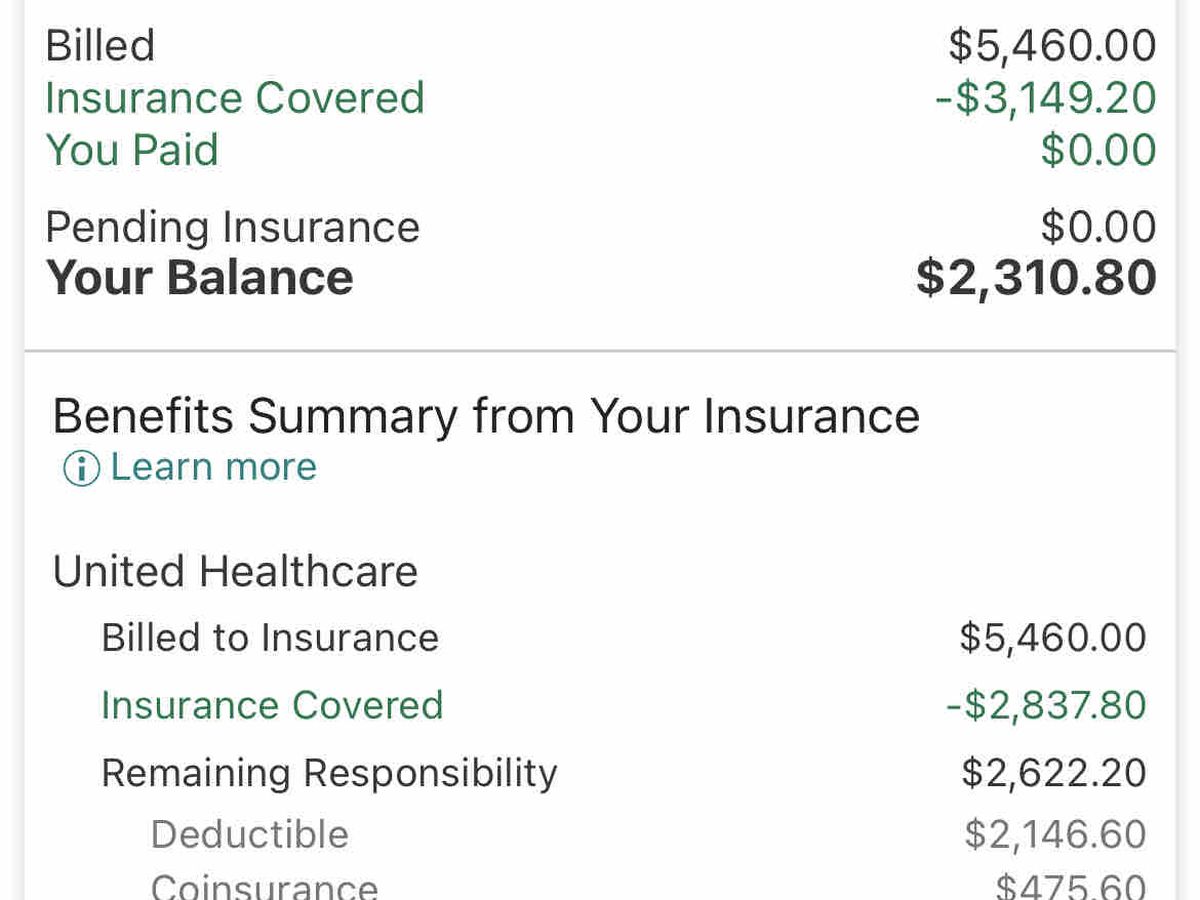Screen dimensions: 1200x900
Task: Click the -$3,149.20 insurance covered amount
Action: pos(1045,98)
